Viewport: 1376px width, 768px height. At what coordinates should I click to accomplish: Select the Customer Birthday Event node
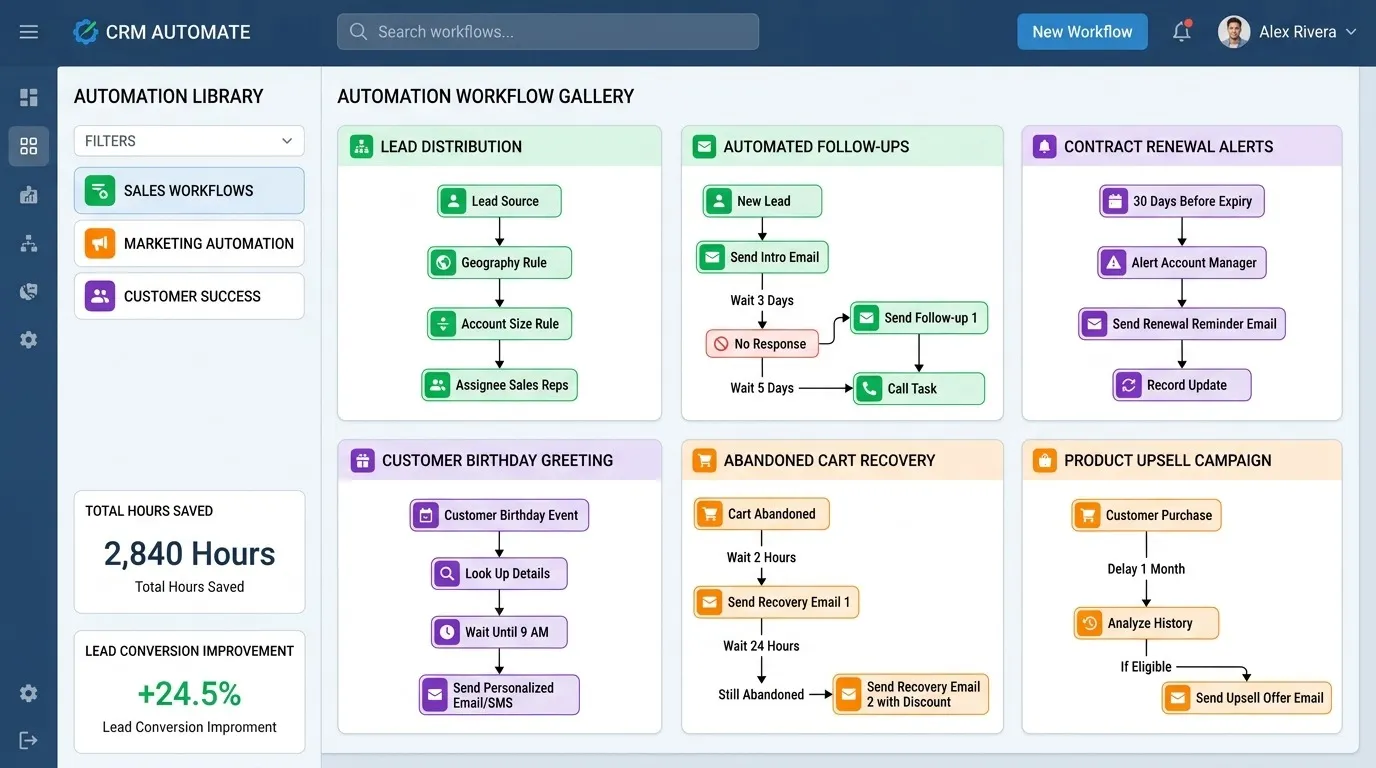point(499,515)
